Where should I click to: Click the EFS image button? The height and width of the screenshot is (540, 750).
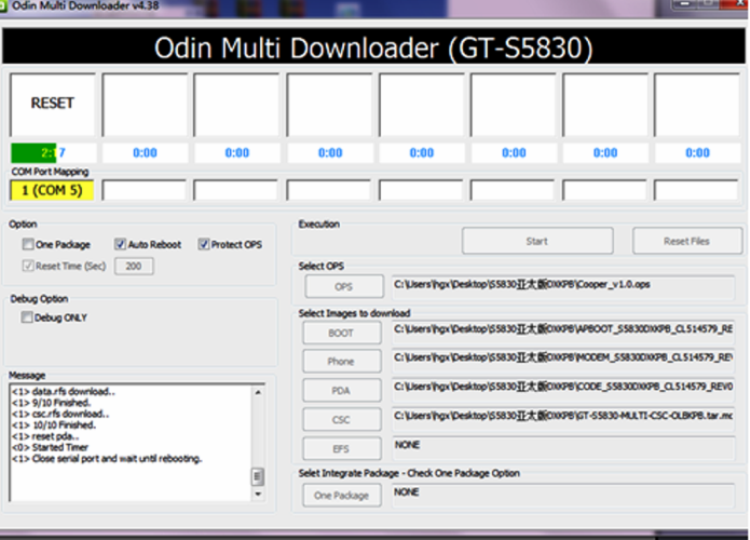click(342, 449)
